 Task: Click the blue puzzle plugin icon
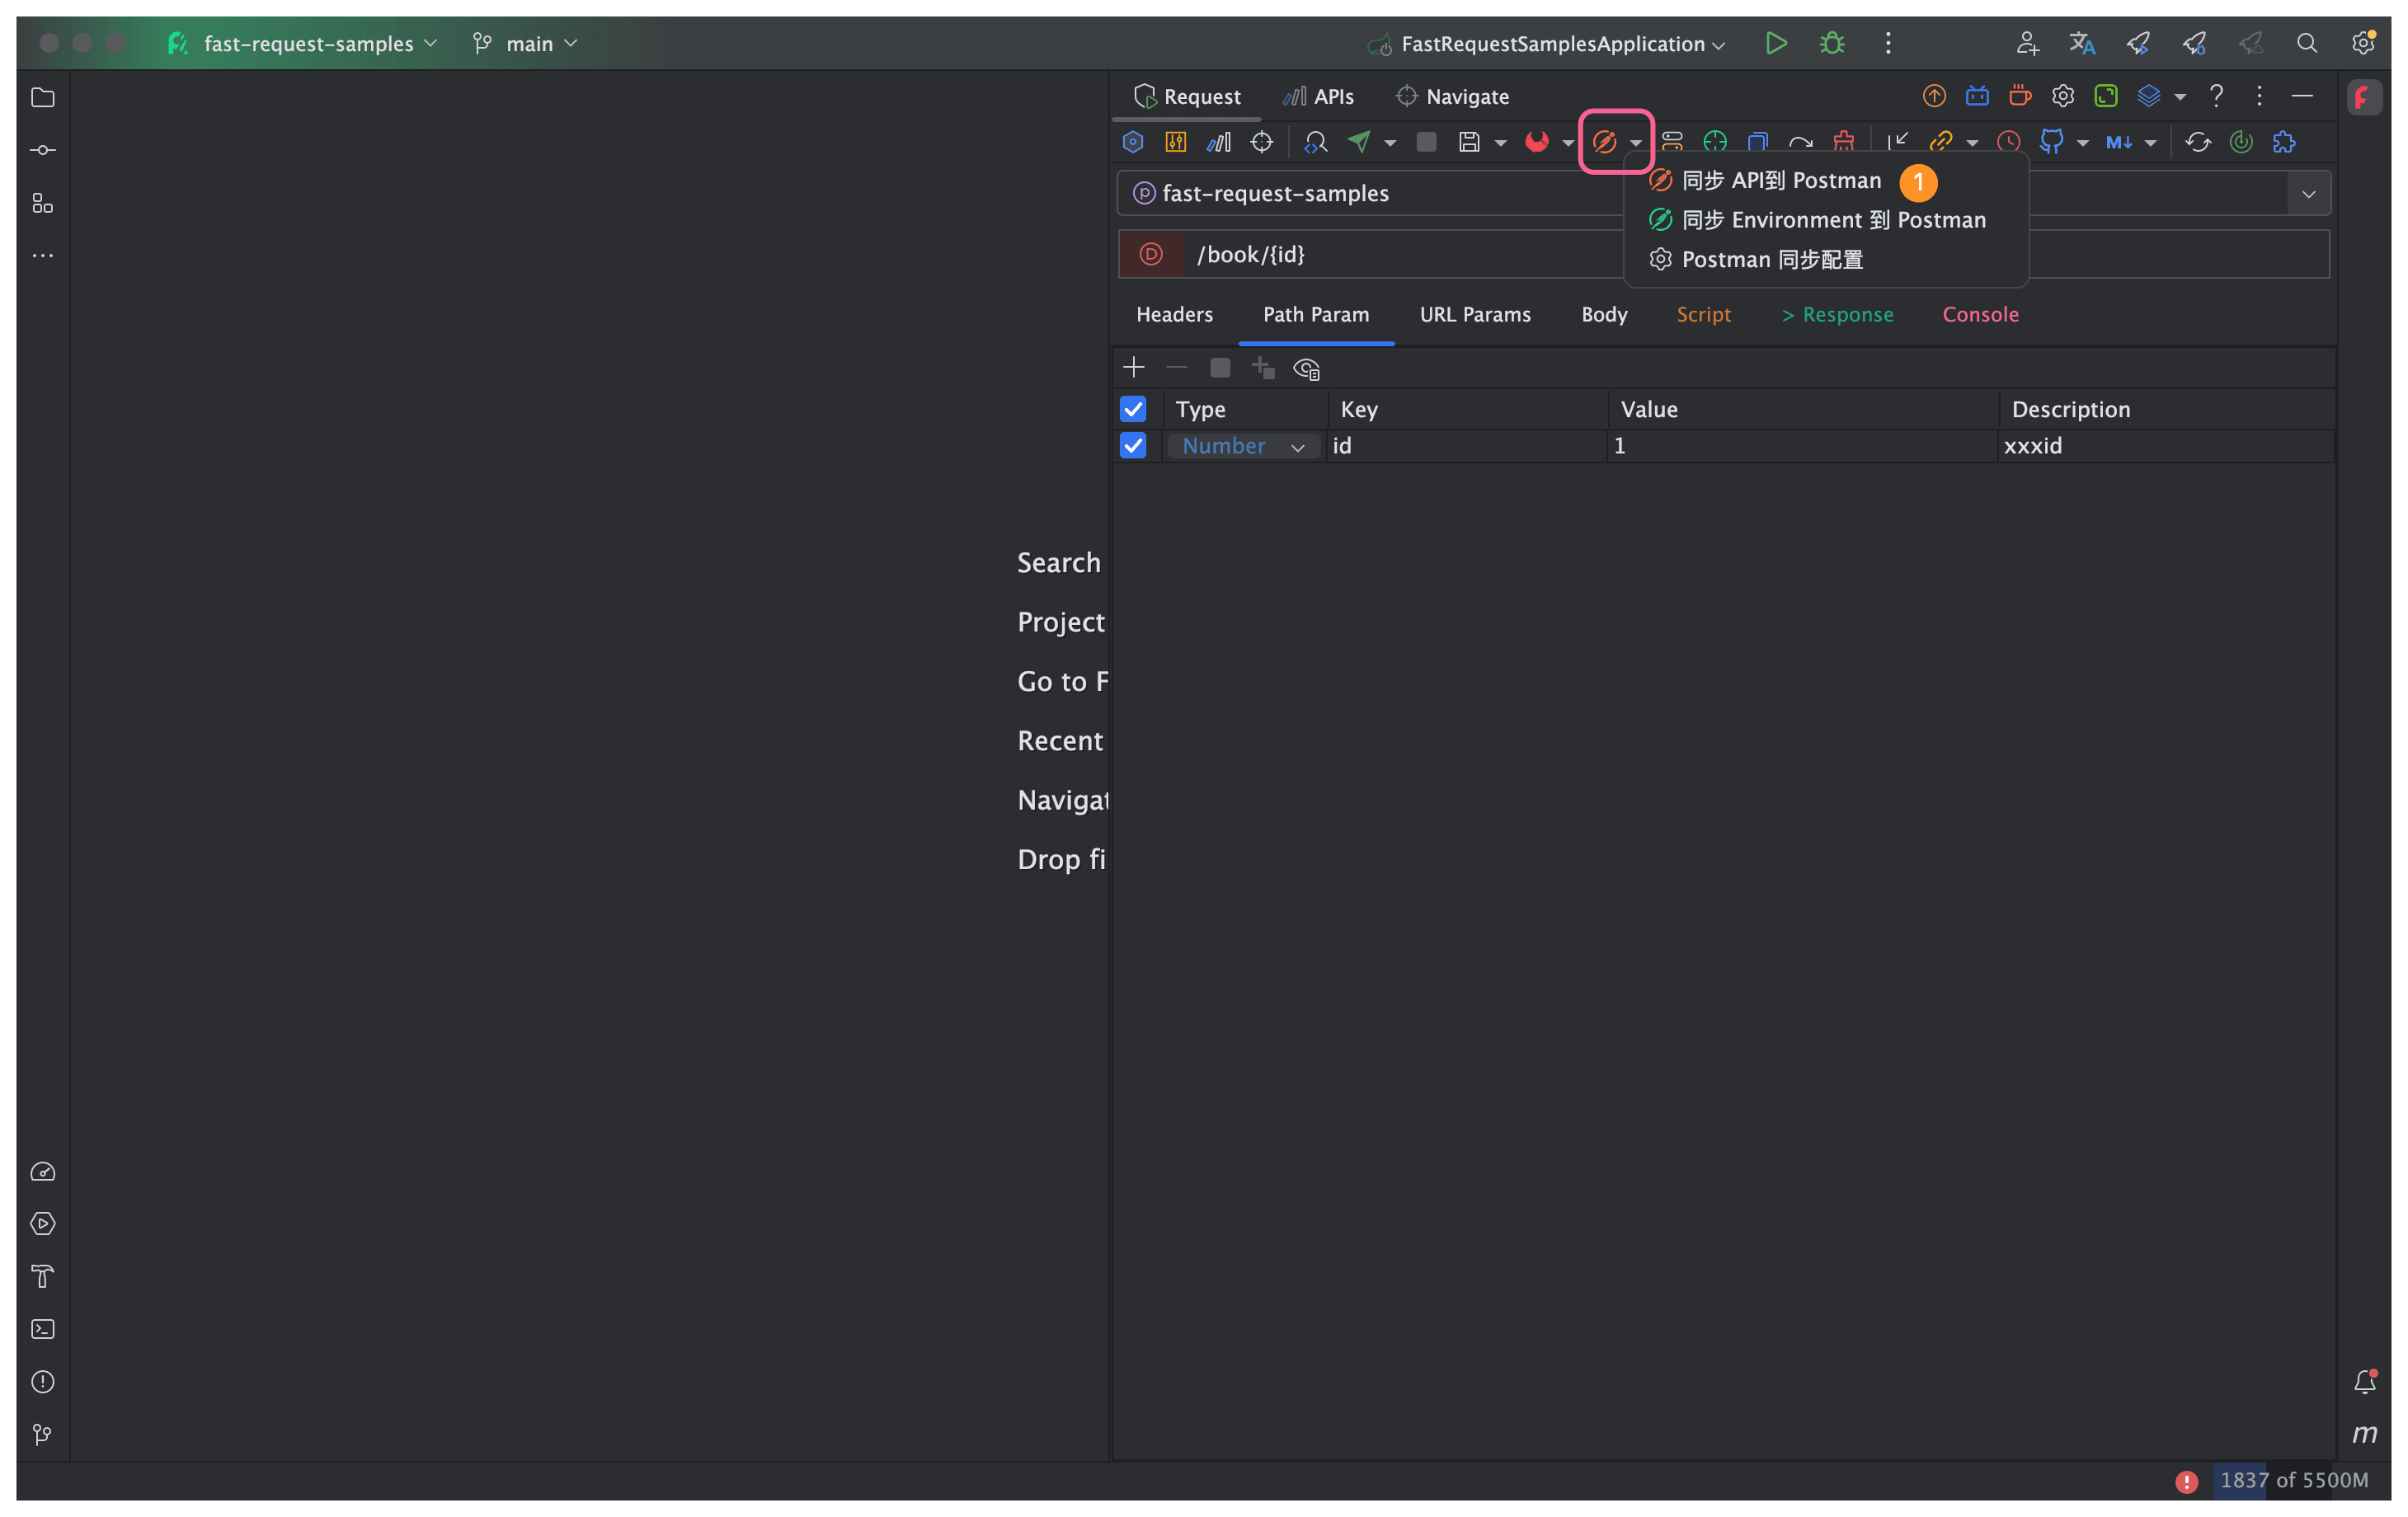2284,142
